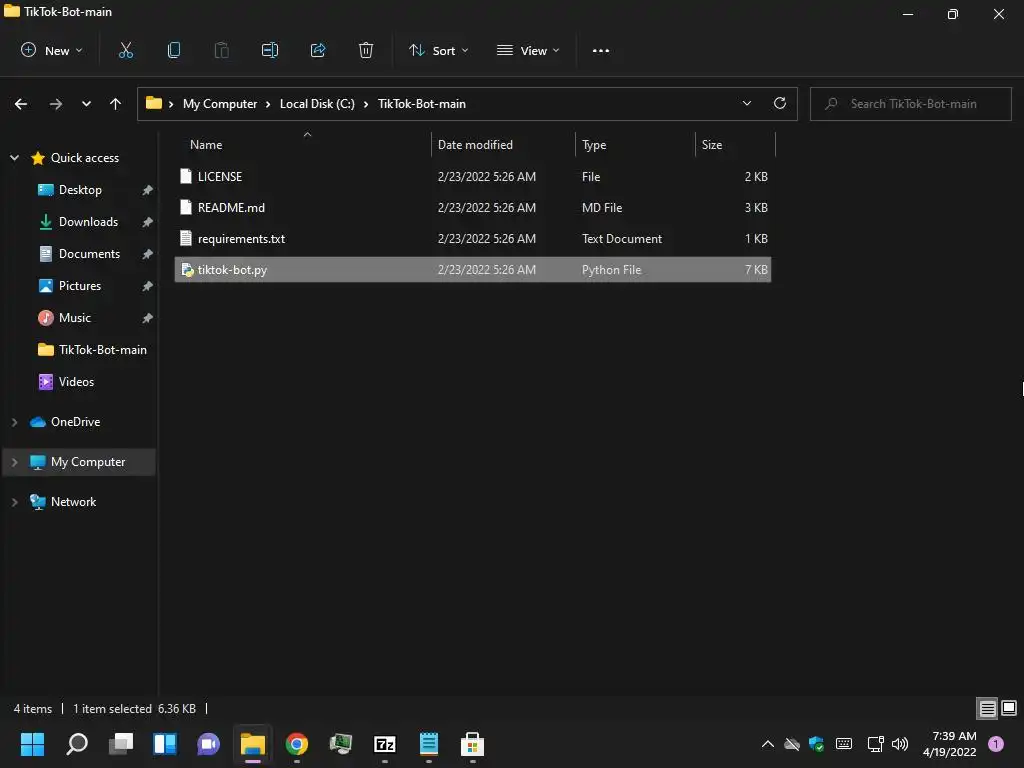Click the Delete trash can icon
The width and height of the screenshot is (1024, 768).
[x=366, y=50]
